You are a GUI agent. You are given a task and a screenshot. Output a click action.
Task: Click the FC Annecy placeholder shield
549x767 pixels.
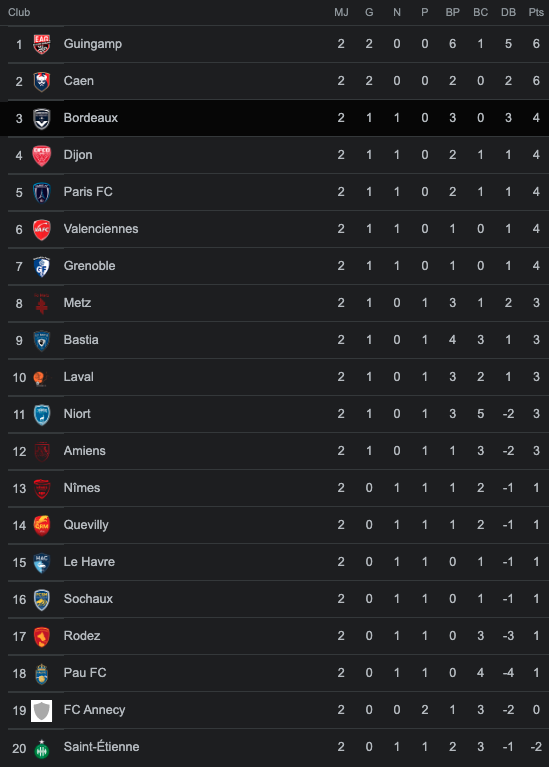coord(42,711)
